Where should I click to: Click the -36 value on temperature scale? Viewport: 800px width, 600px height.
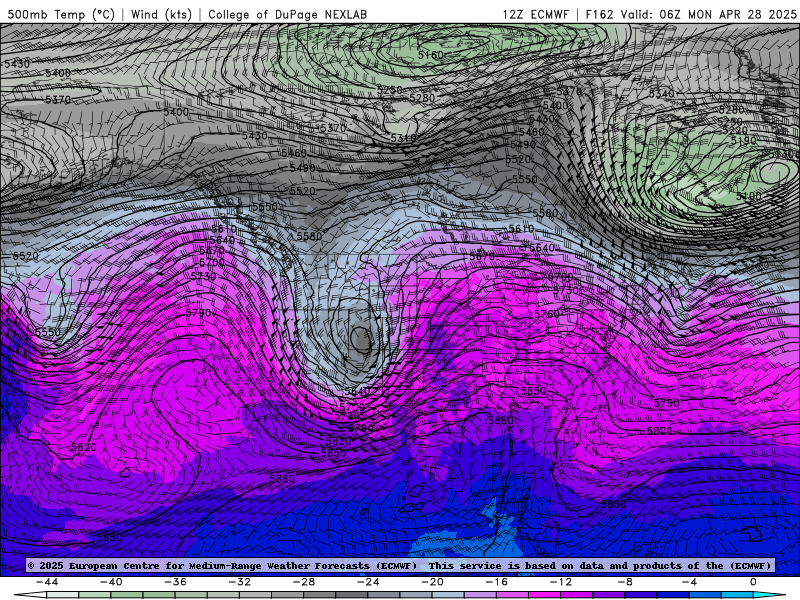coord(176,582)
